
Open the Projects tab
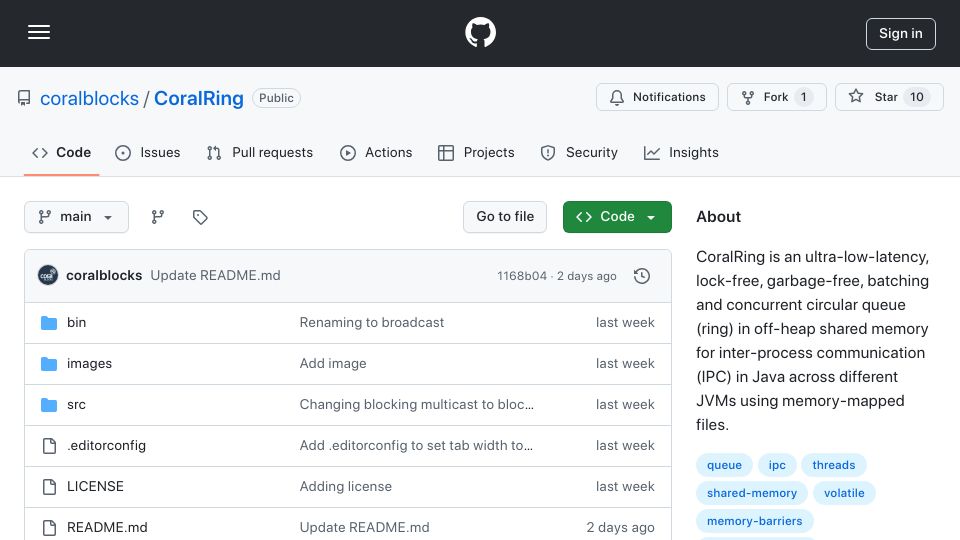click(476, 152)
